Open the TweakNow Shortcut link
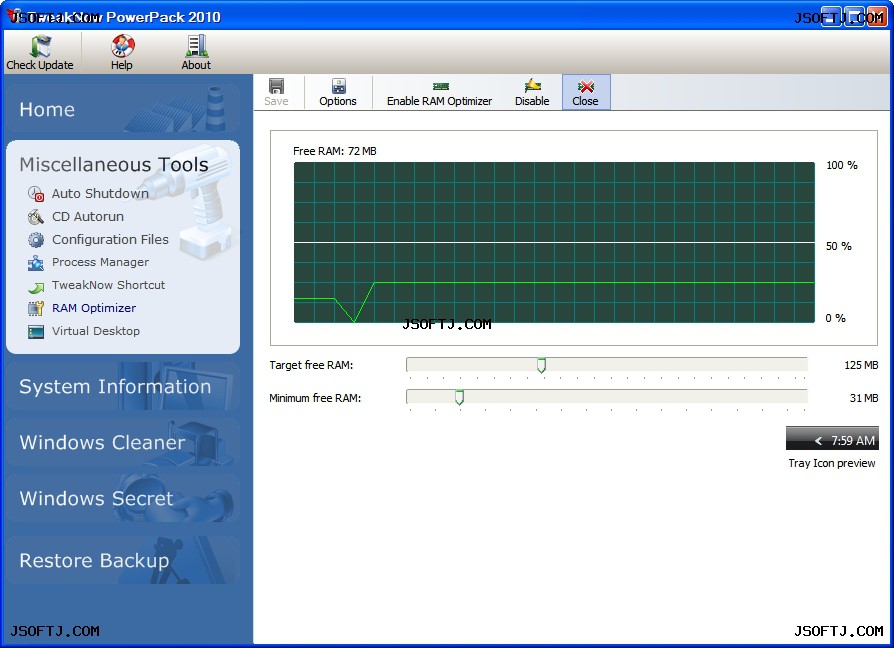Screen dimensions: 894x648 (108, 285)
